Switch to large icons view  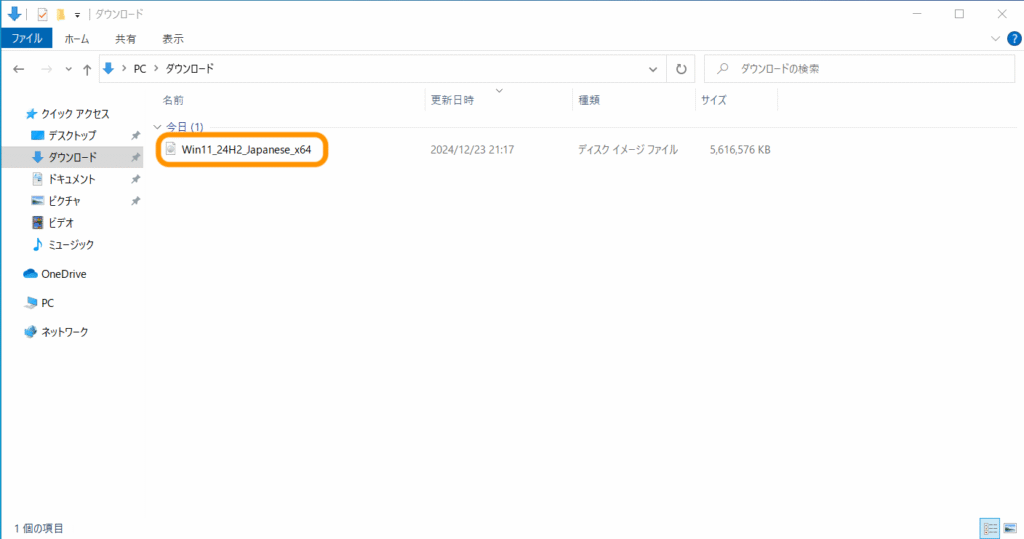(x=1010, y=528)
